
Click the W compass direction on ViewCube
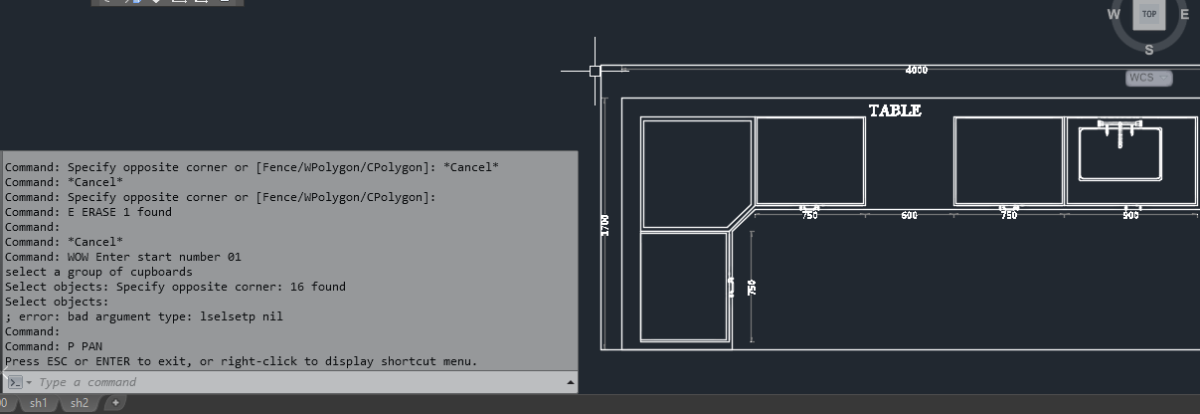[1113, 15]
